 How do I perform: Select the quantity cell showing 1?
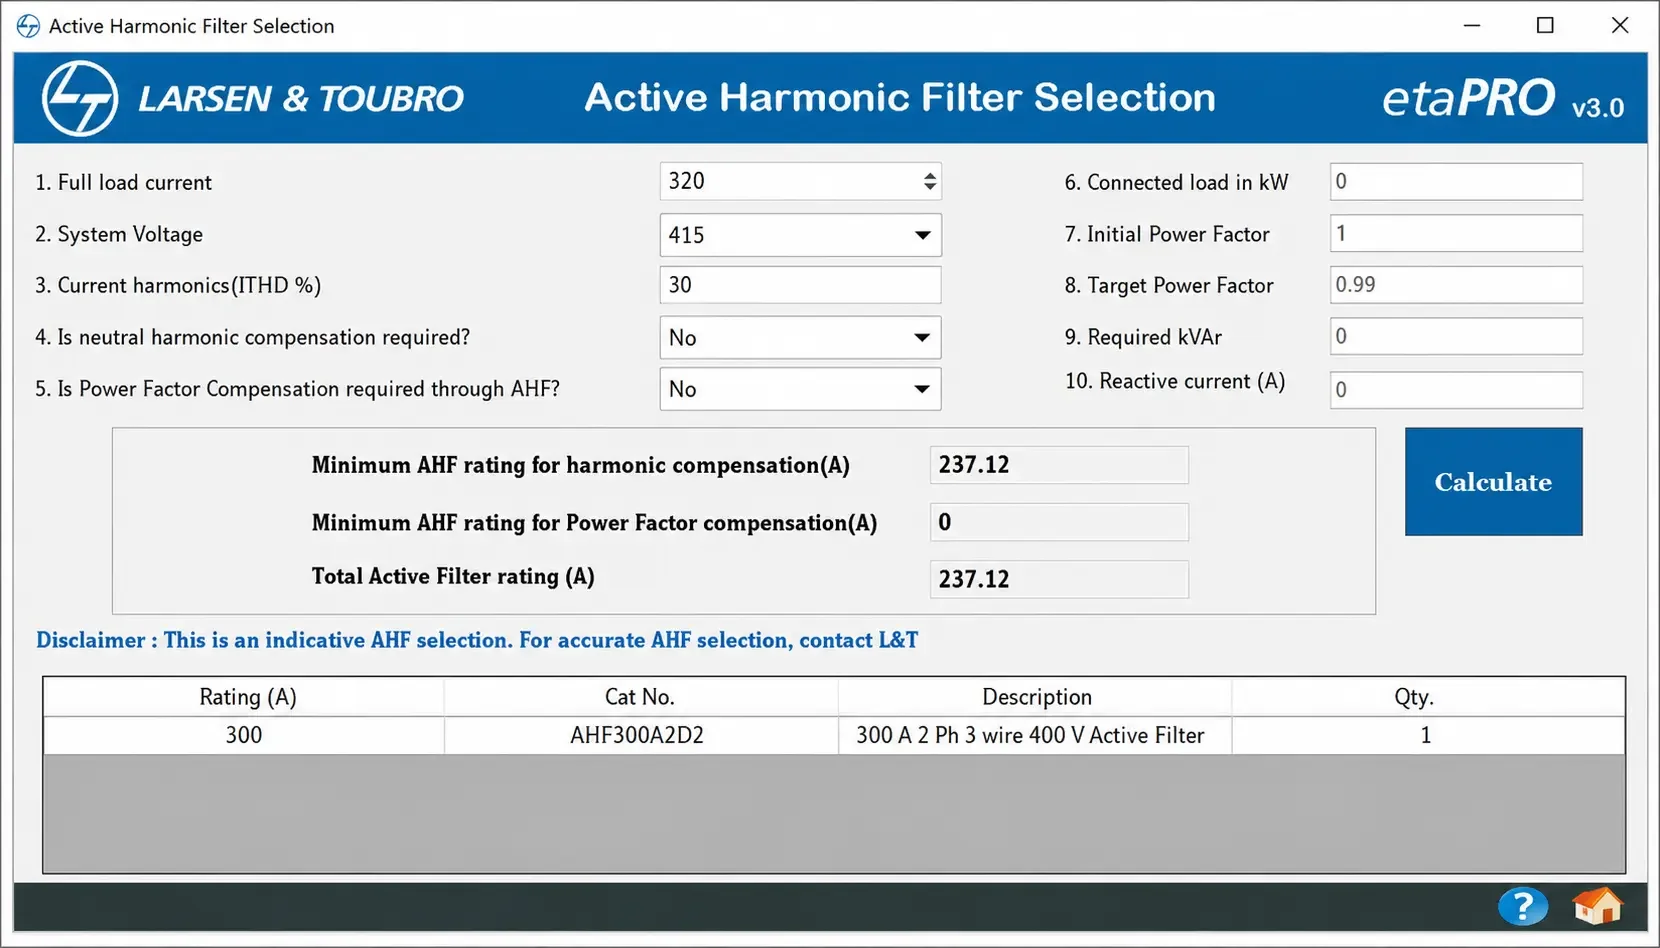1428,735
